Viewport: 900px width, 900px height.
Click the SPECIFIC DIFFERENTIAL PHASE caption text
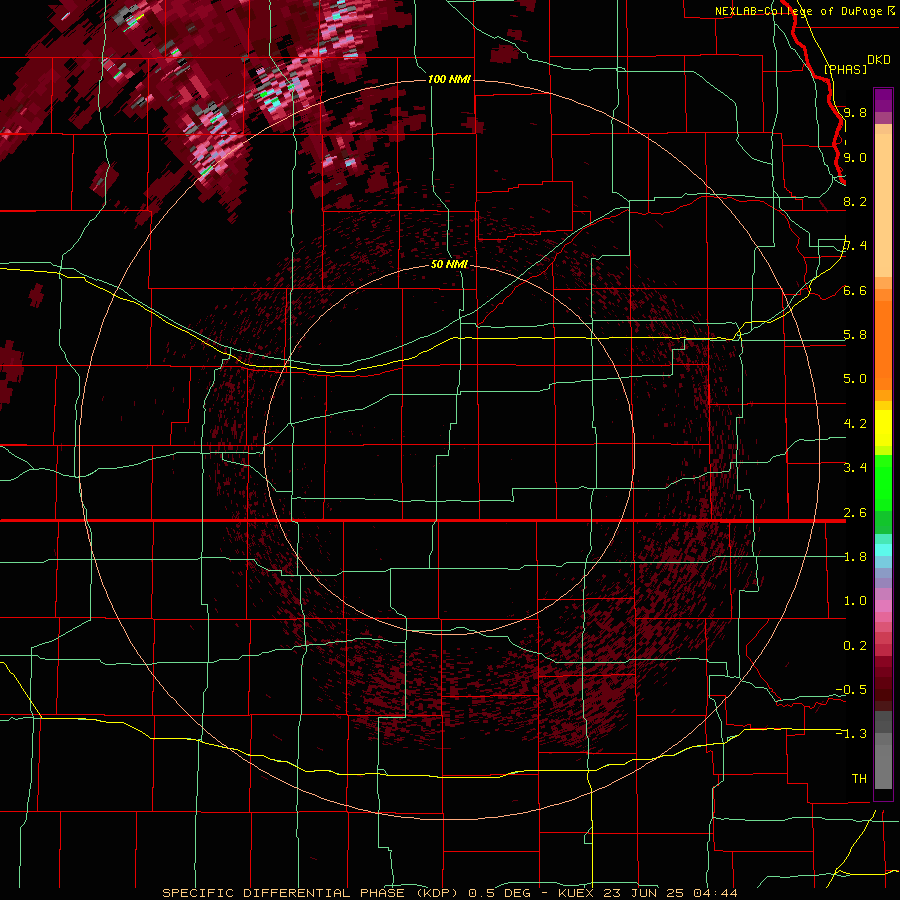coord(284,893)
